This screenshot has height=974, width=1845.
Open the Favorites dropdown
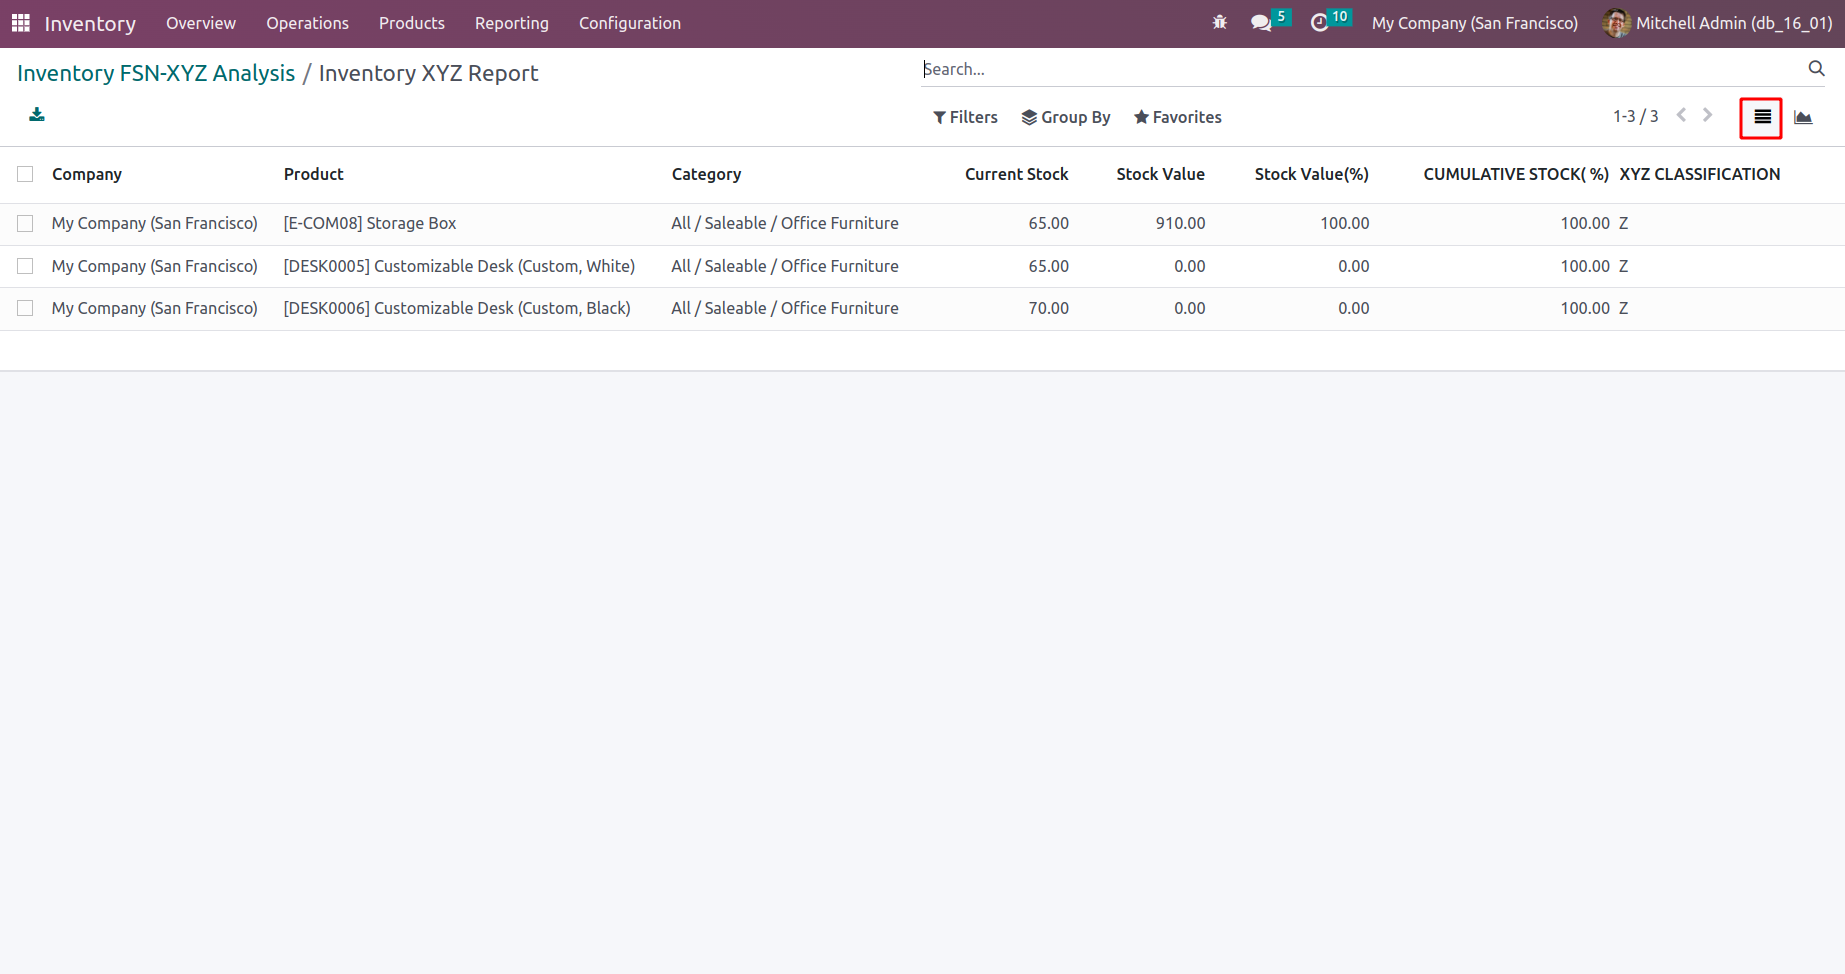tap(1178, 117)
